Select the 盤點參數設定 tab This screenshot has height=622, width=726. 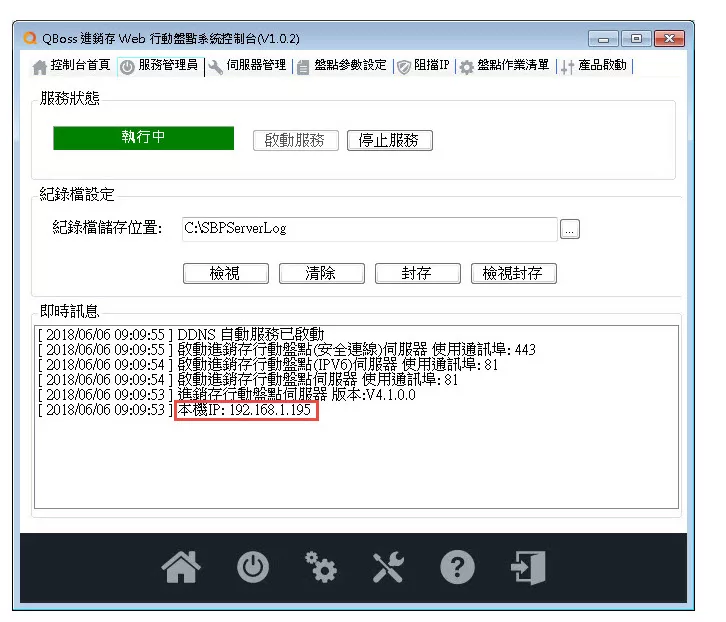tap(342, 66)
